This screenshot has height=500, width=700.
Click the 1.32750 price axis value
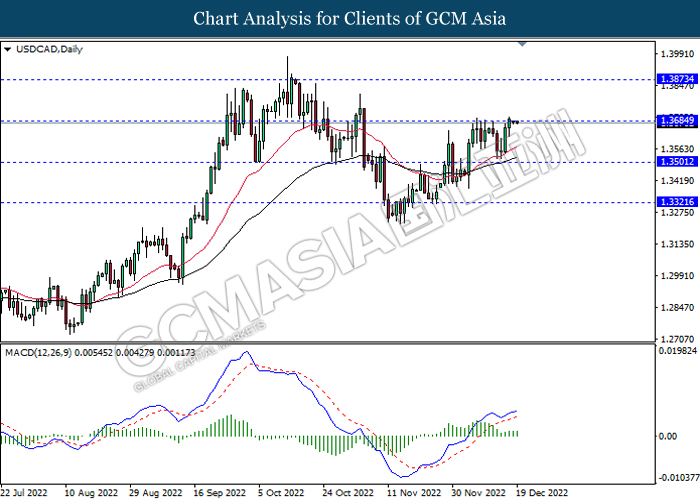[677, 212]
